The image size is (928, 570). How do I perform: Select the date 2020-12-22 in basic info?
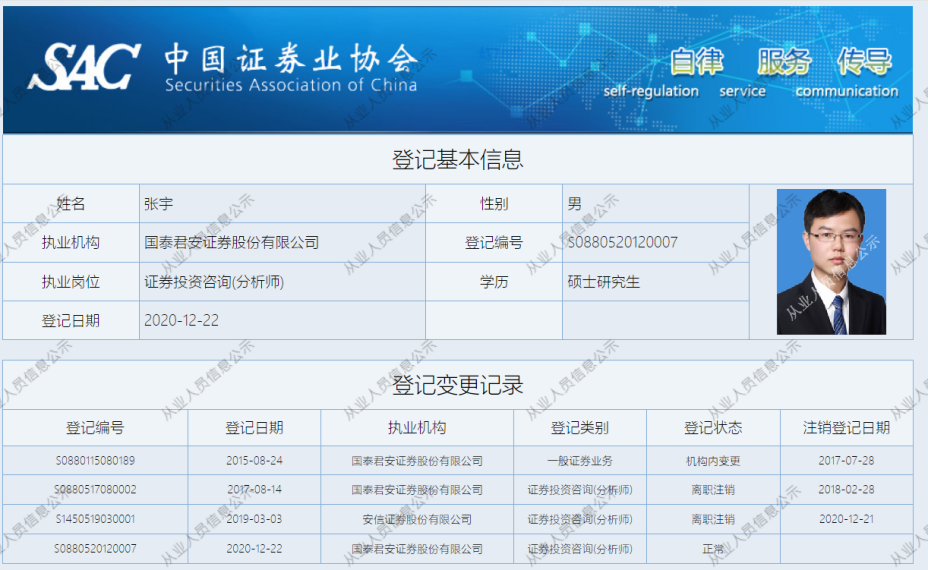182,320
